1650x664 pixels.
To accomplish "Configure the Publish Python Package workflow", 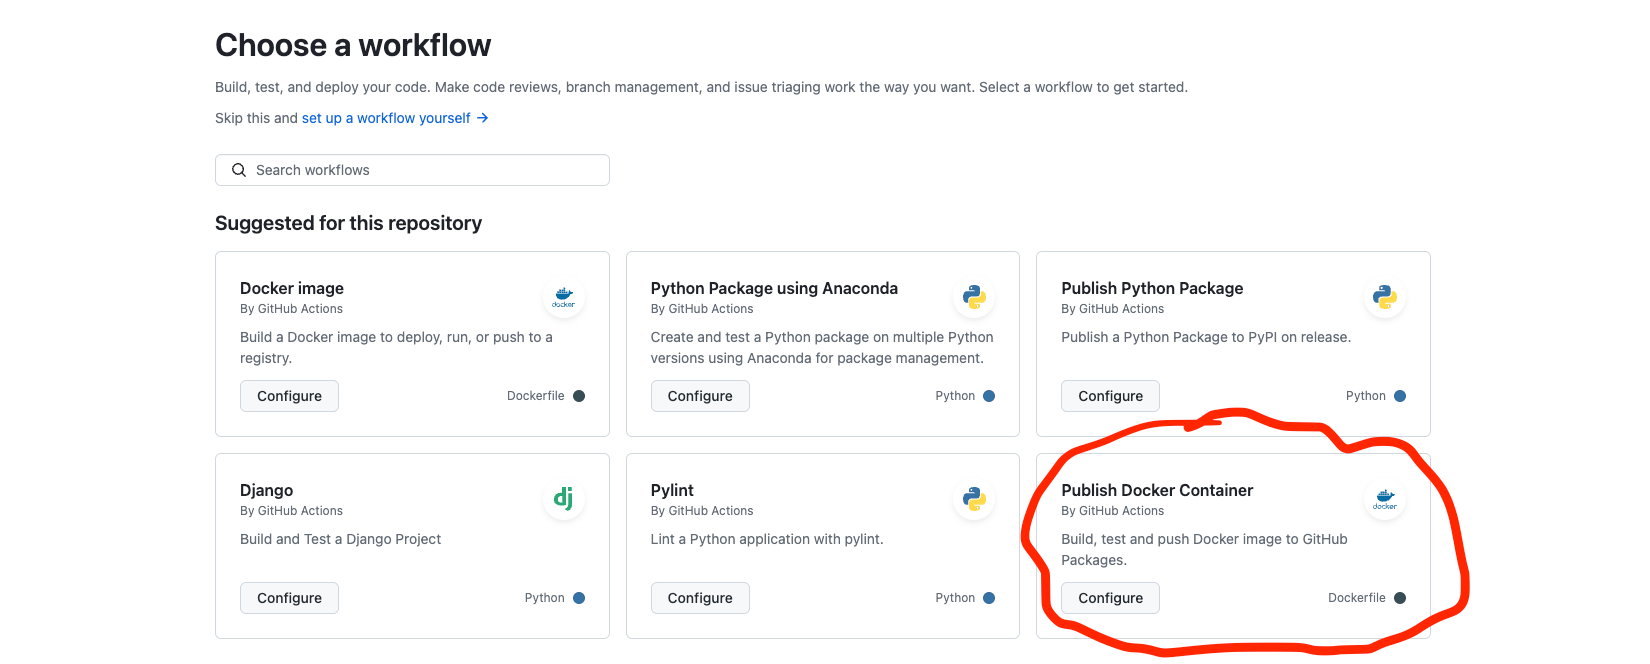I will pyautogui.click(x=1110, y=395).
